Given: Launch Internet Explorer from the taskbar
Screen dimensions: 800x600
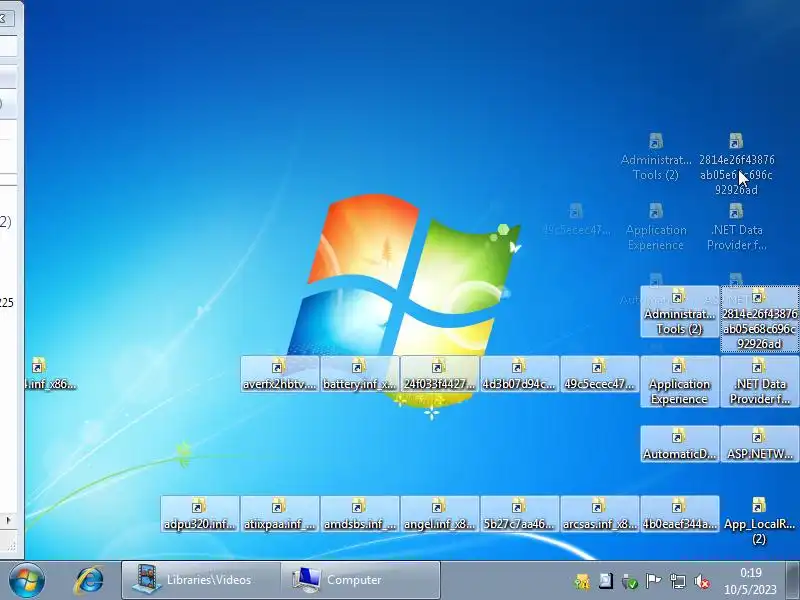Looking at the screenshot, I should [89, 580].
